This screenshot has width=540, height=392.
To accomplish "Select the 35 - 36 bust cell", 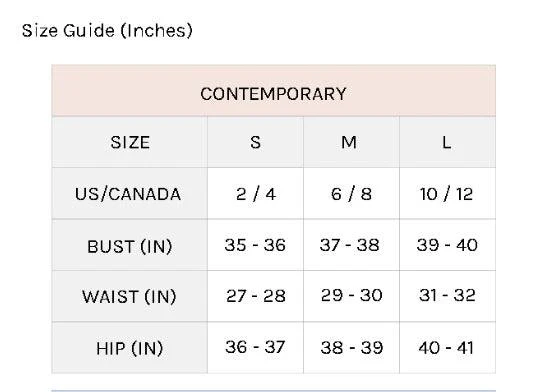I will [256, 245].
